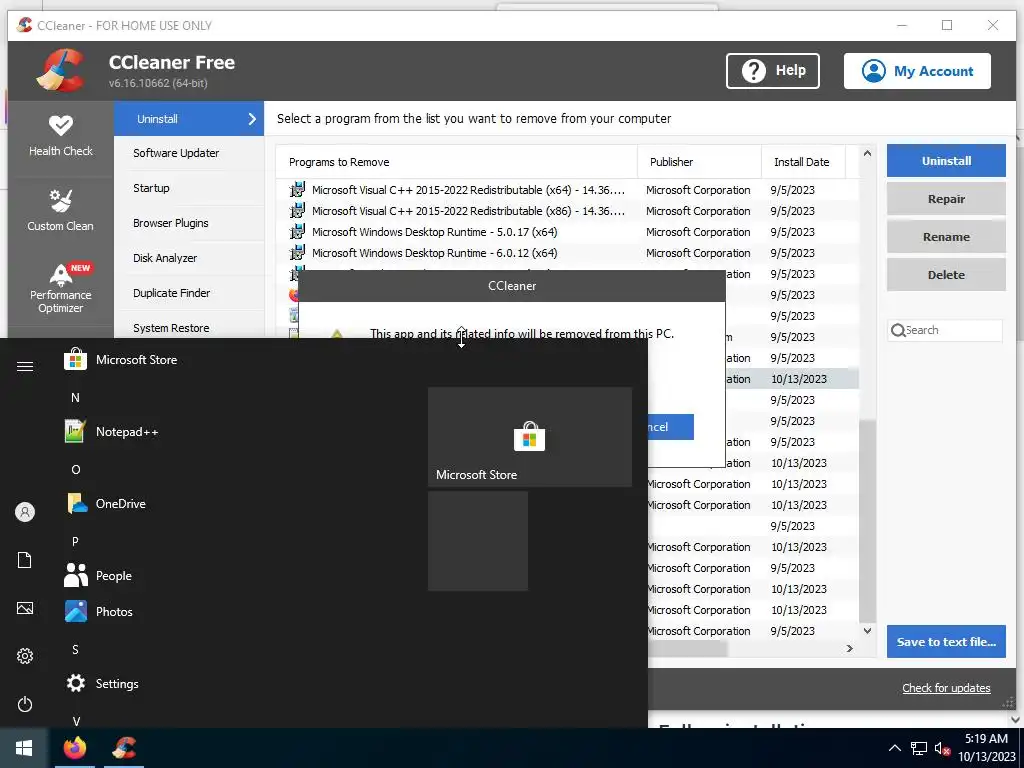
Task: Click the Delete button
Action: pyautogui.click(x=946, y=274)
